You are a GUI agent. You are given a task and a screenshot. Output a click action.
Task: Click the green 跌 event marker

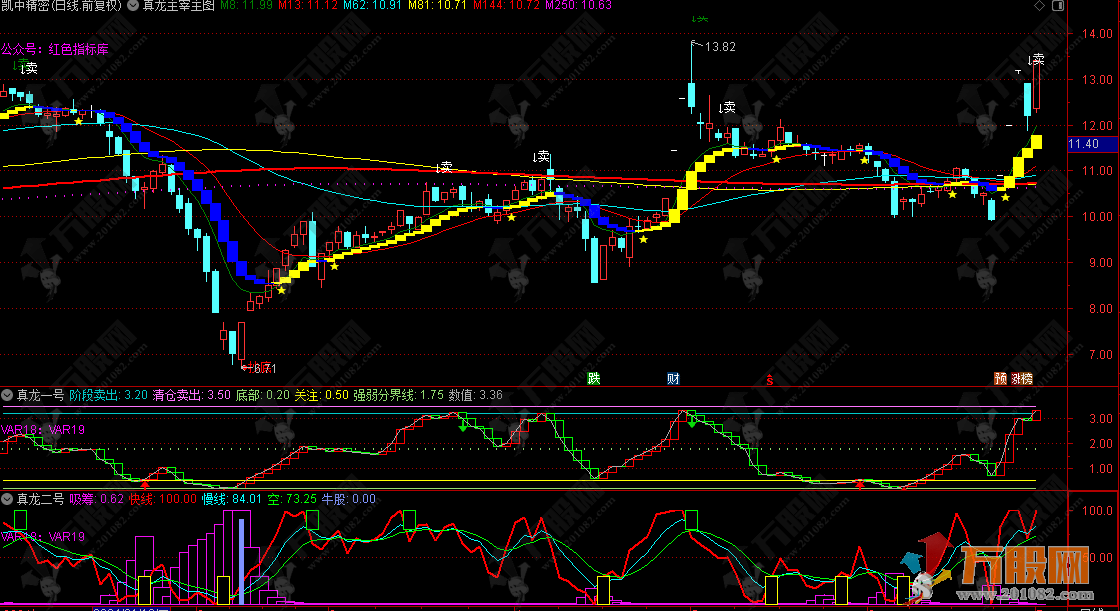click(593, 378)
